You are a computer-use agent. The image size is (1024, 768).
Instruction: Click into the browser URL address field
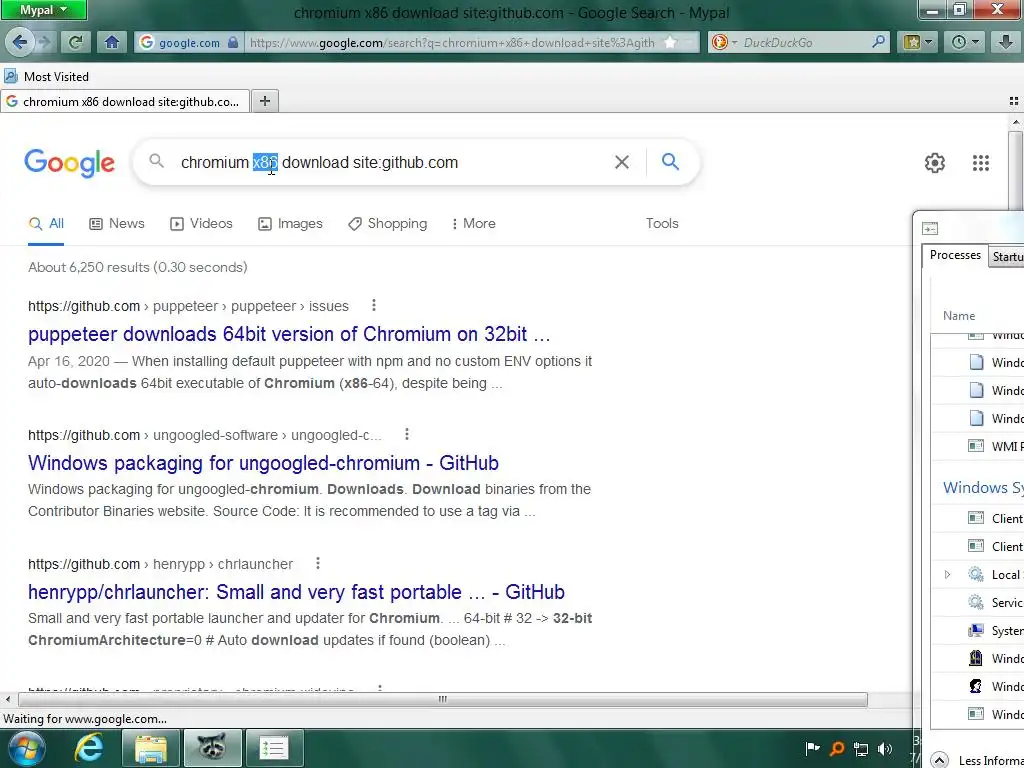[x=452, y=42]
